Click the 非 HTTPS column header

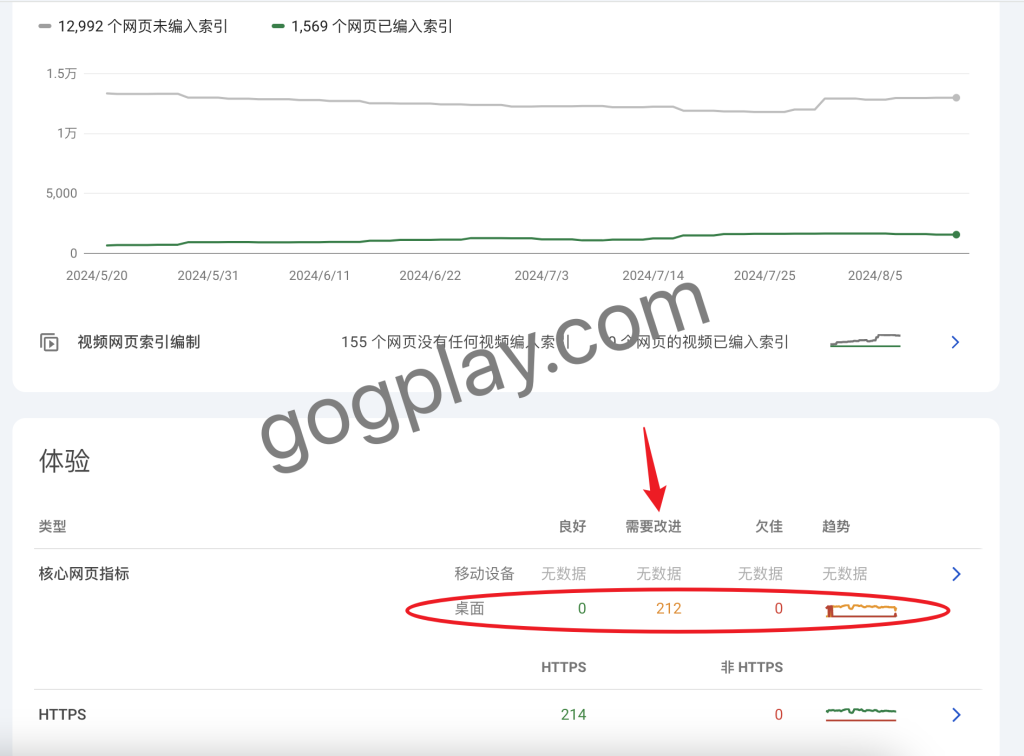(752, 667)
